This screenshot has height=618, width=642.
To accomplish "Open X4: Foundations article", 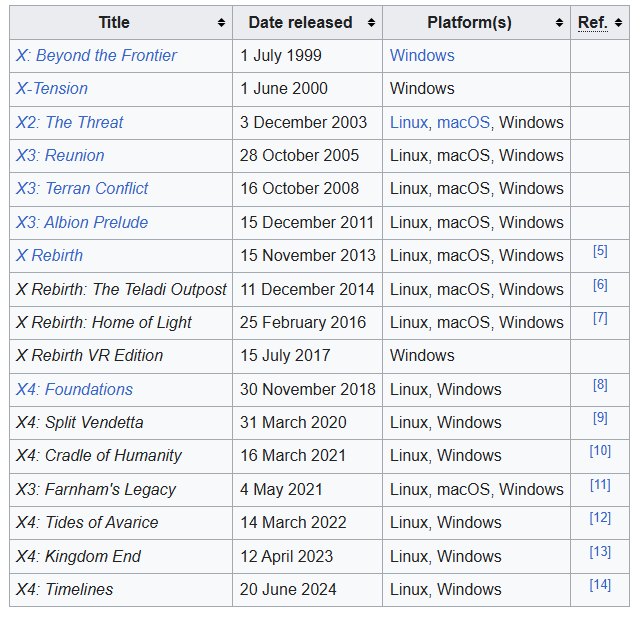I will click(75, 389).
